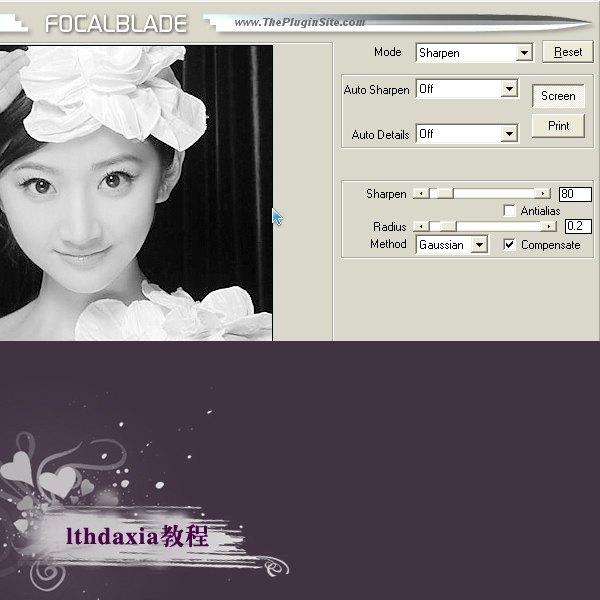Click the Radius slider right arrow
Screen dimensions: 600x600
(549, 227)
